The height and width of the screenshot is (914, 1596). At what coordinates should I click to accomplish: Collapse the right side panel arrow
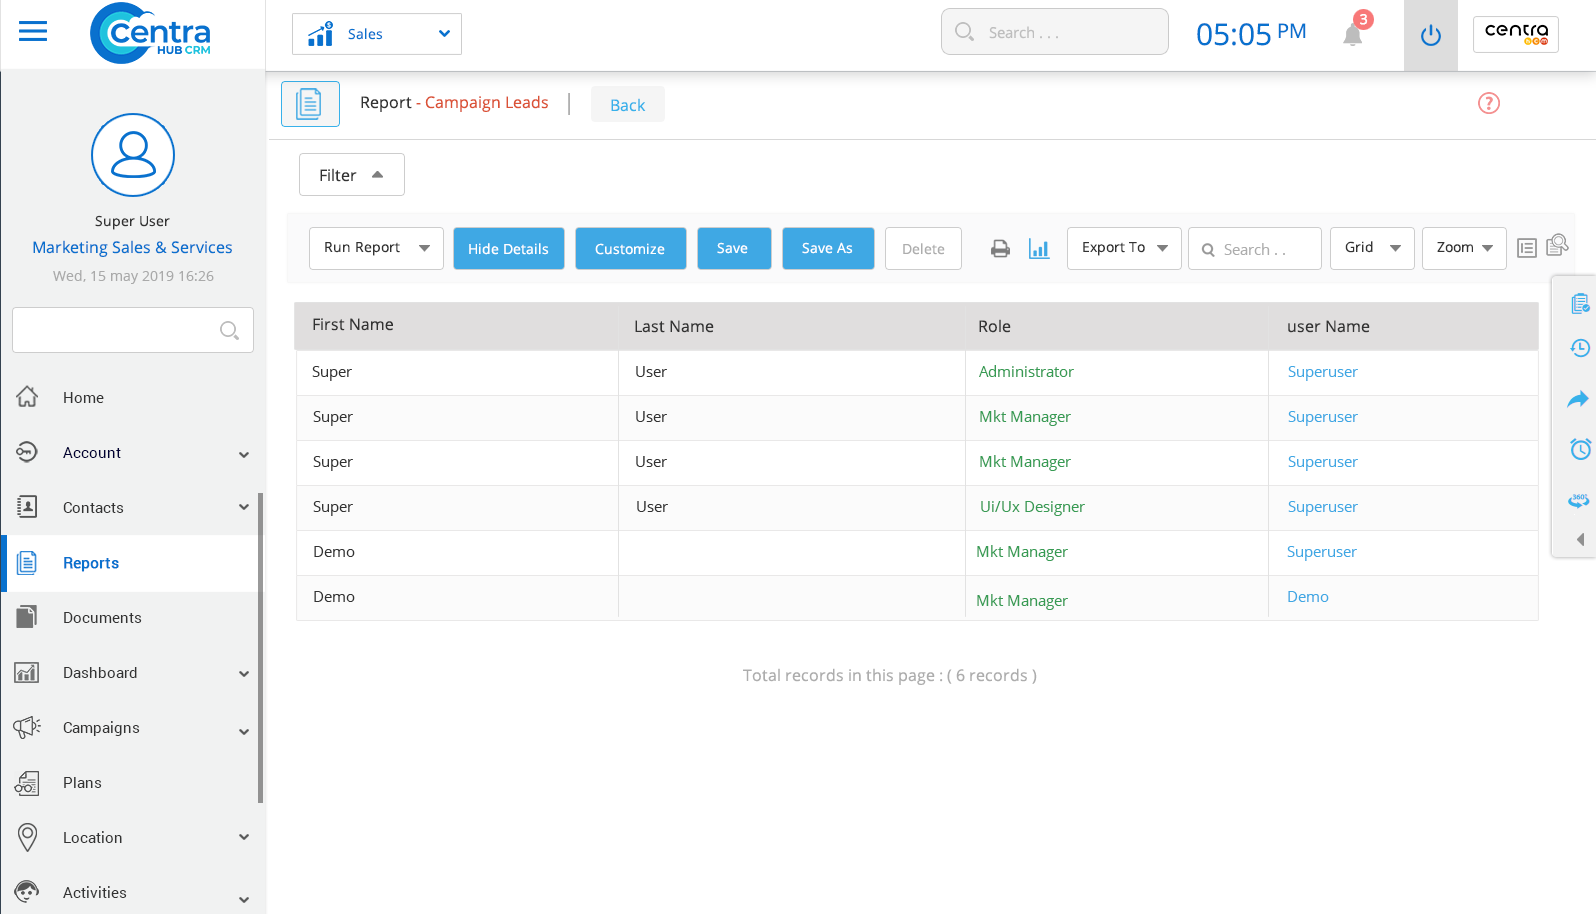click(x=1580, y=539)
